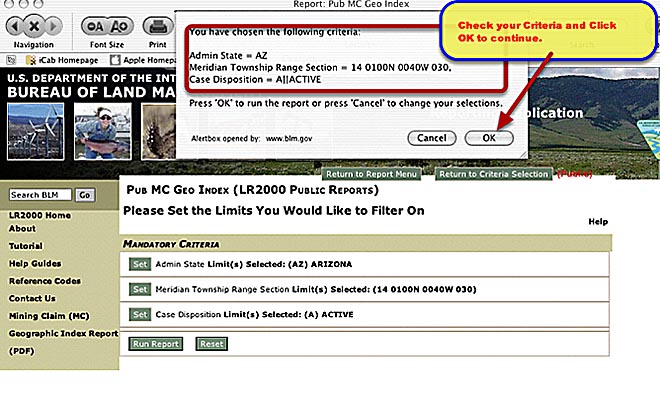The height and width of the screenshot is (395, 660).
Task: Set the Admin State limit
Action: click(x=140, y=264)
